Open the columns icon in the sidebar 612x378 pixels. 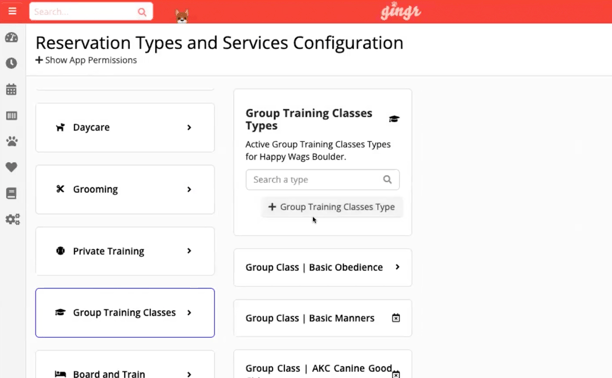11,116
